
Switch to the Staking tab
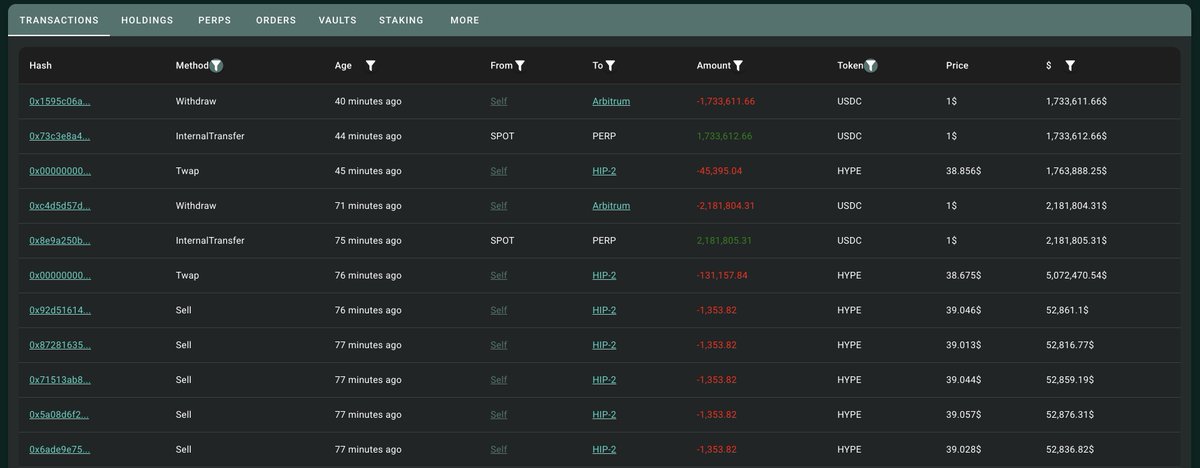pos(401,20)
